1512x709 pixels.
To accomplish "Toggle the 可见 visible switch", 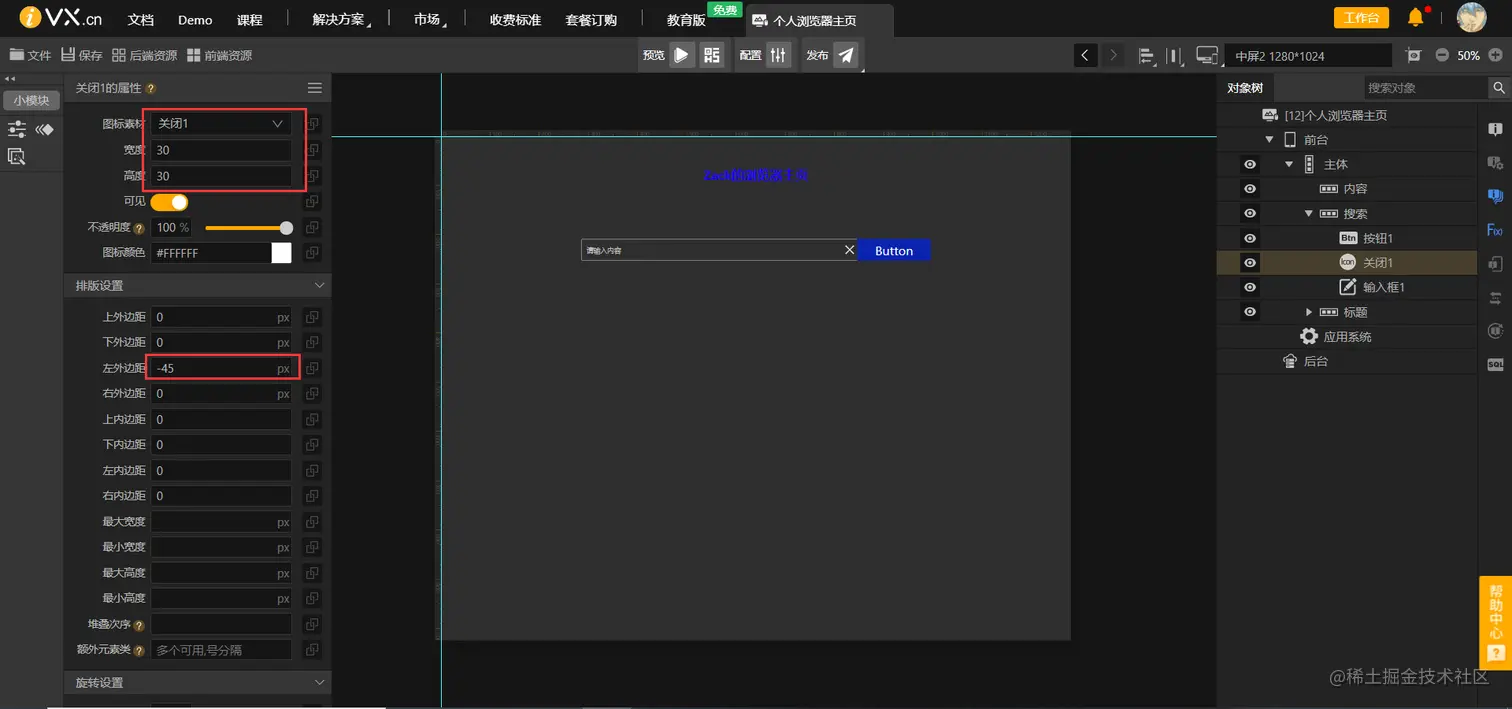I will pos(170,202).
